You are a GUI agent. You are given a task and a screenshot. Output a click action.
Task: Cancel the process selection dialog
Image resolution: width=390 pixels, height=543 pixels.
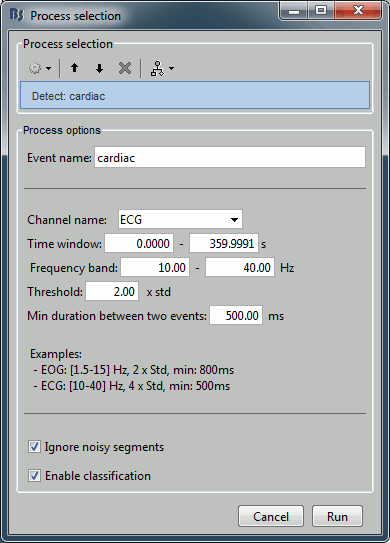click(271, 516)
